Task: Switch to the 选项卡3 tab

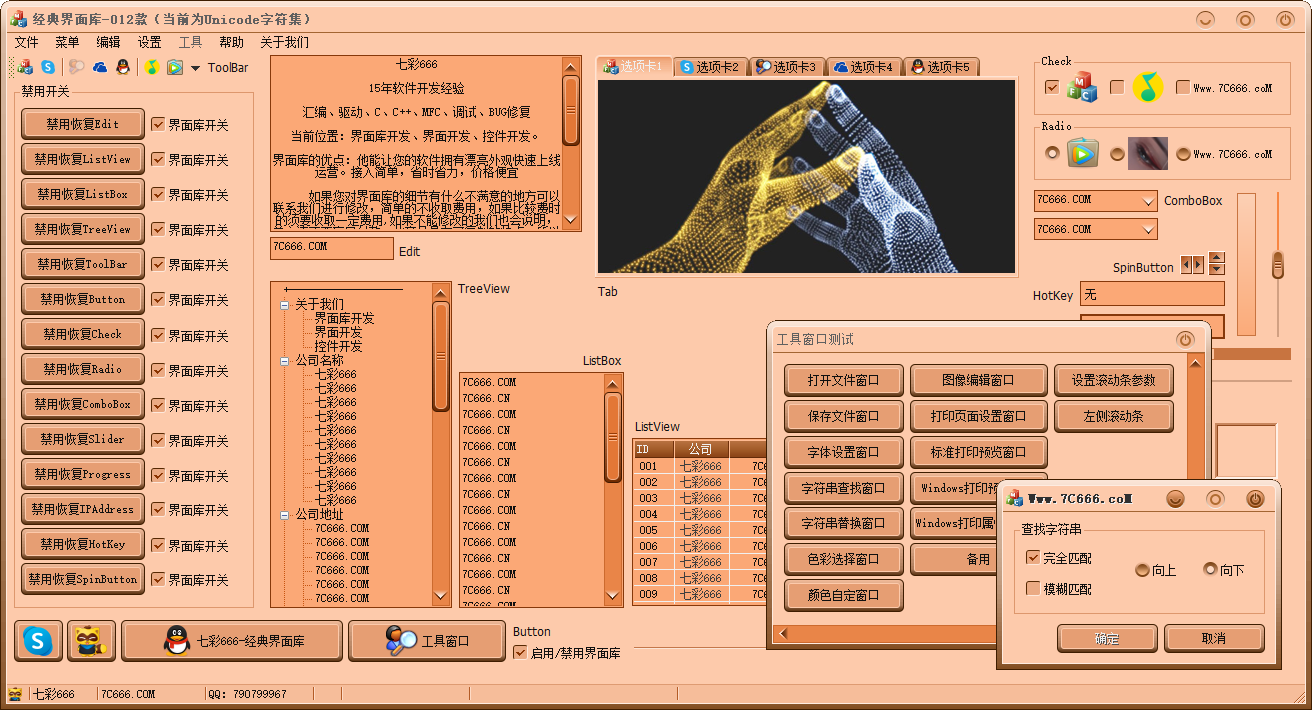Action: coord(786,67)
